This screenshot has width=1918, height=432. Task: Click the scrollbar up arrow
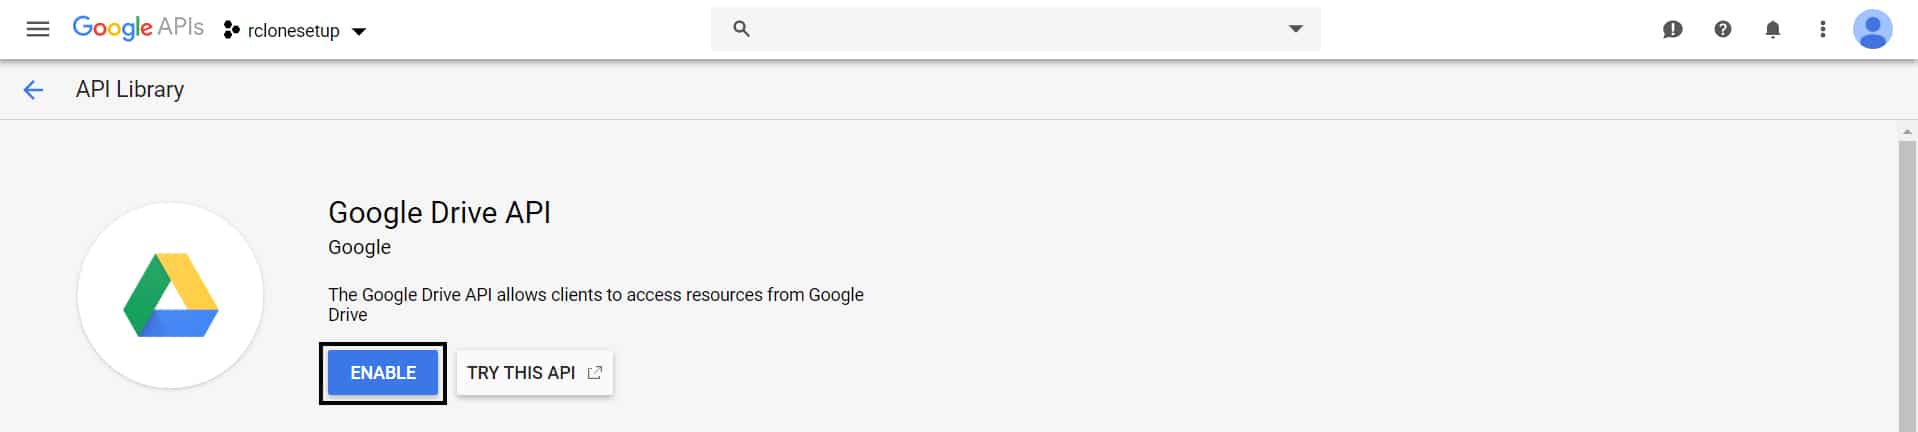pos(1907,132)
